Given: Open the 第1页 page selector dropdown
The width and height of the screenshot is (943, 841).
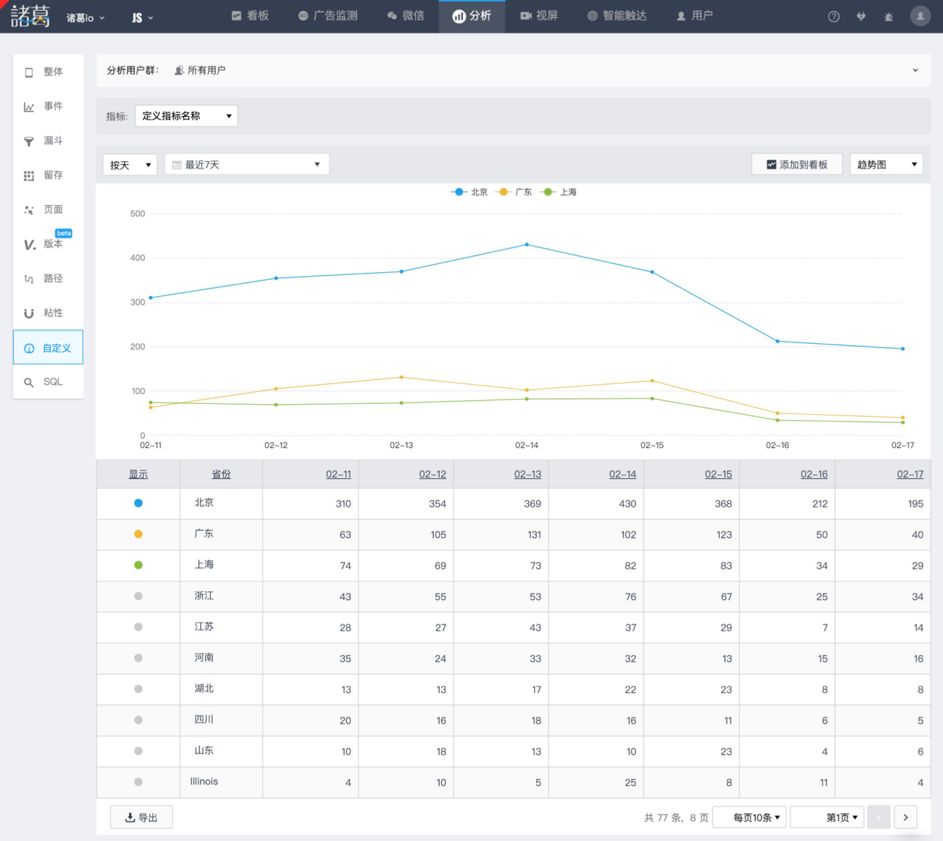Looking at the screenshot, I should pyautogui.click(x=827, y=817).
